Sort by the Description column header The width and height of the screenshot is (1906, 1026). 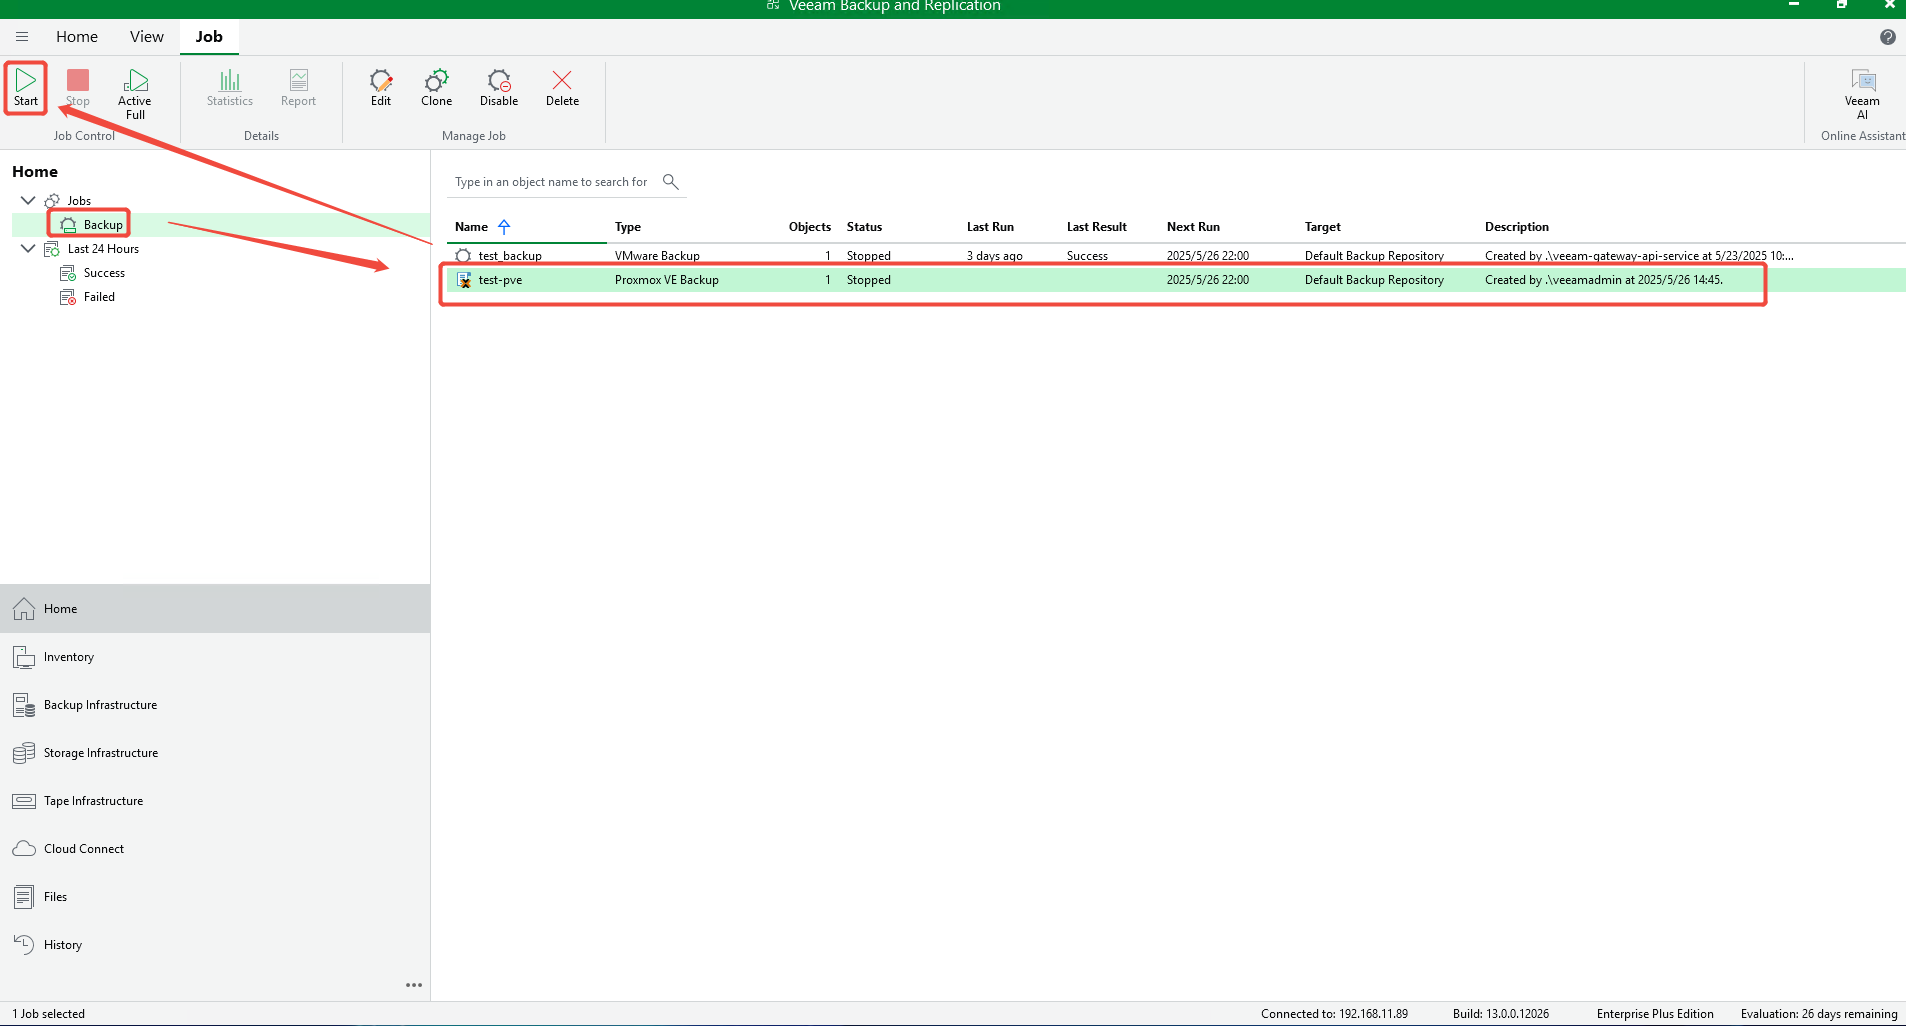[x=1516, y=227]
